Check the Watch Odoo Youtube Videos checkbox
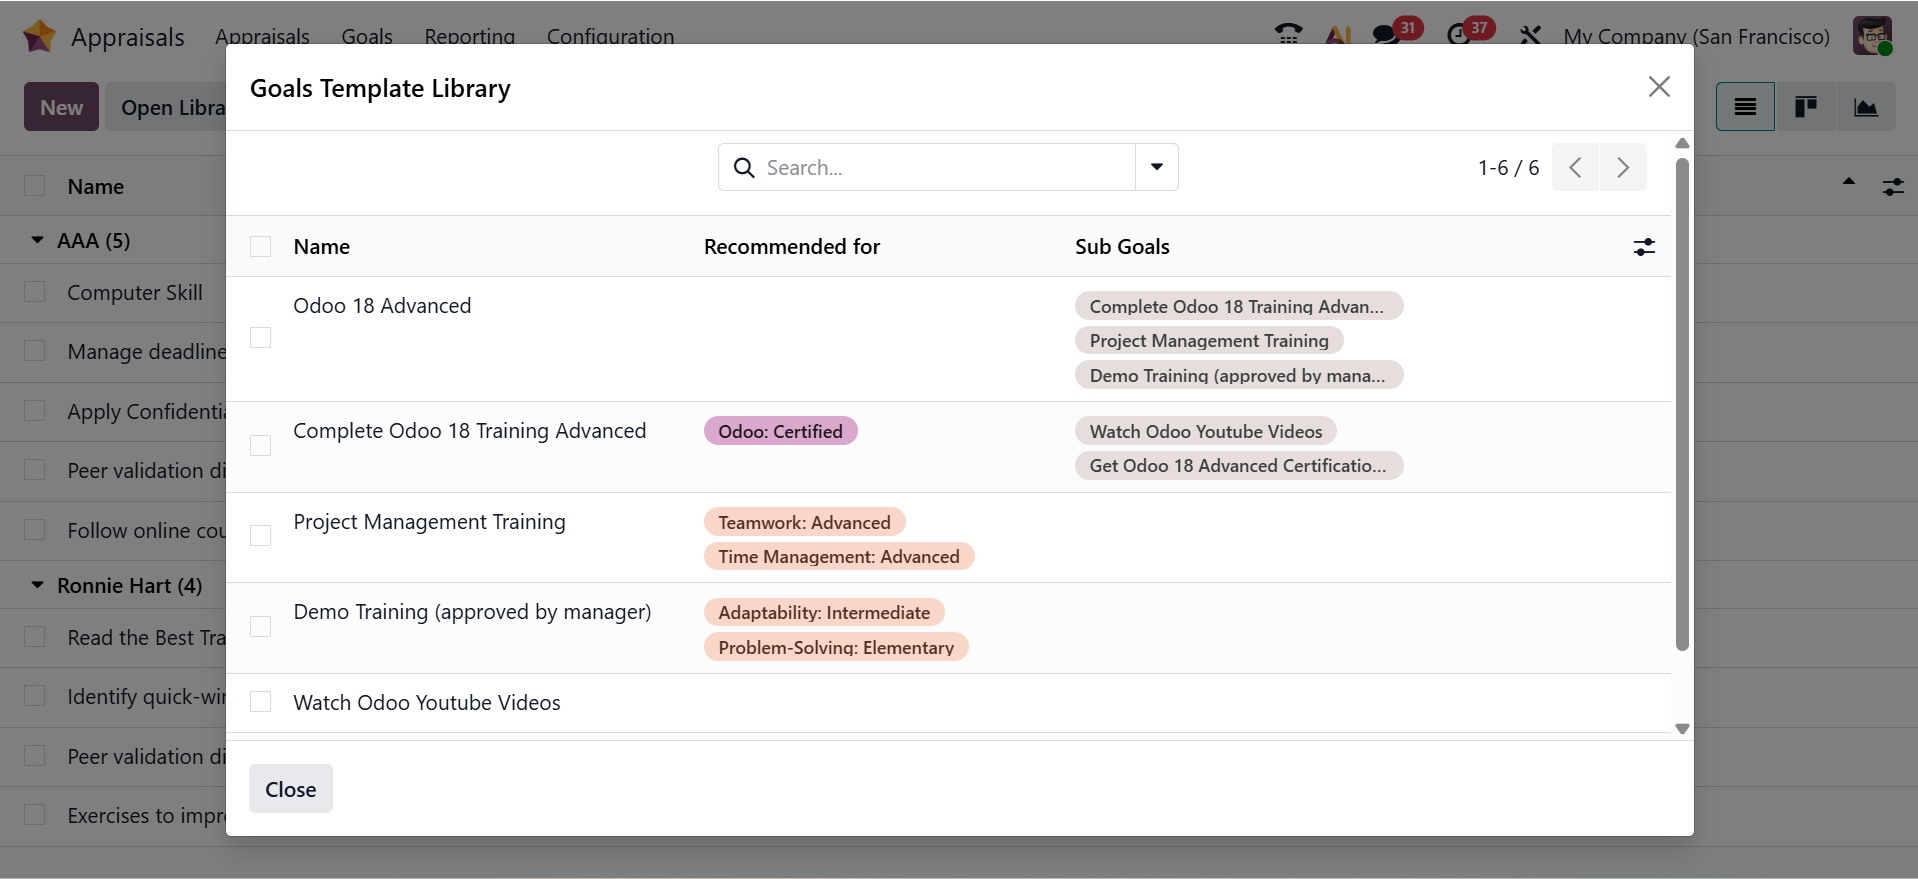1918x879 pixels. (x=261, y=702)
